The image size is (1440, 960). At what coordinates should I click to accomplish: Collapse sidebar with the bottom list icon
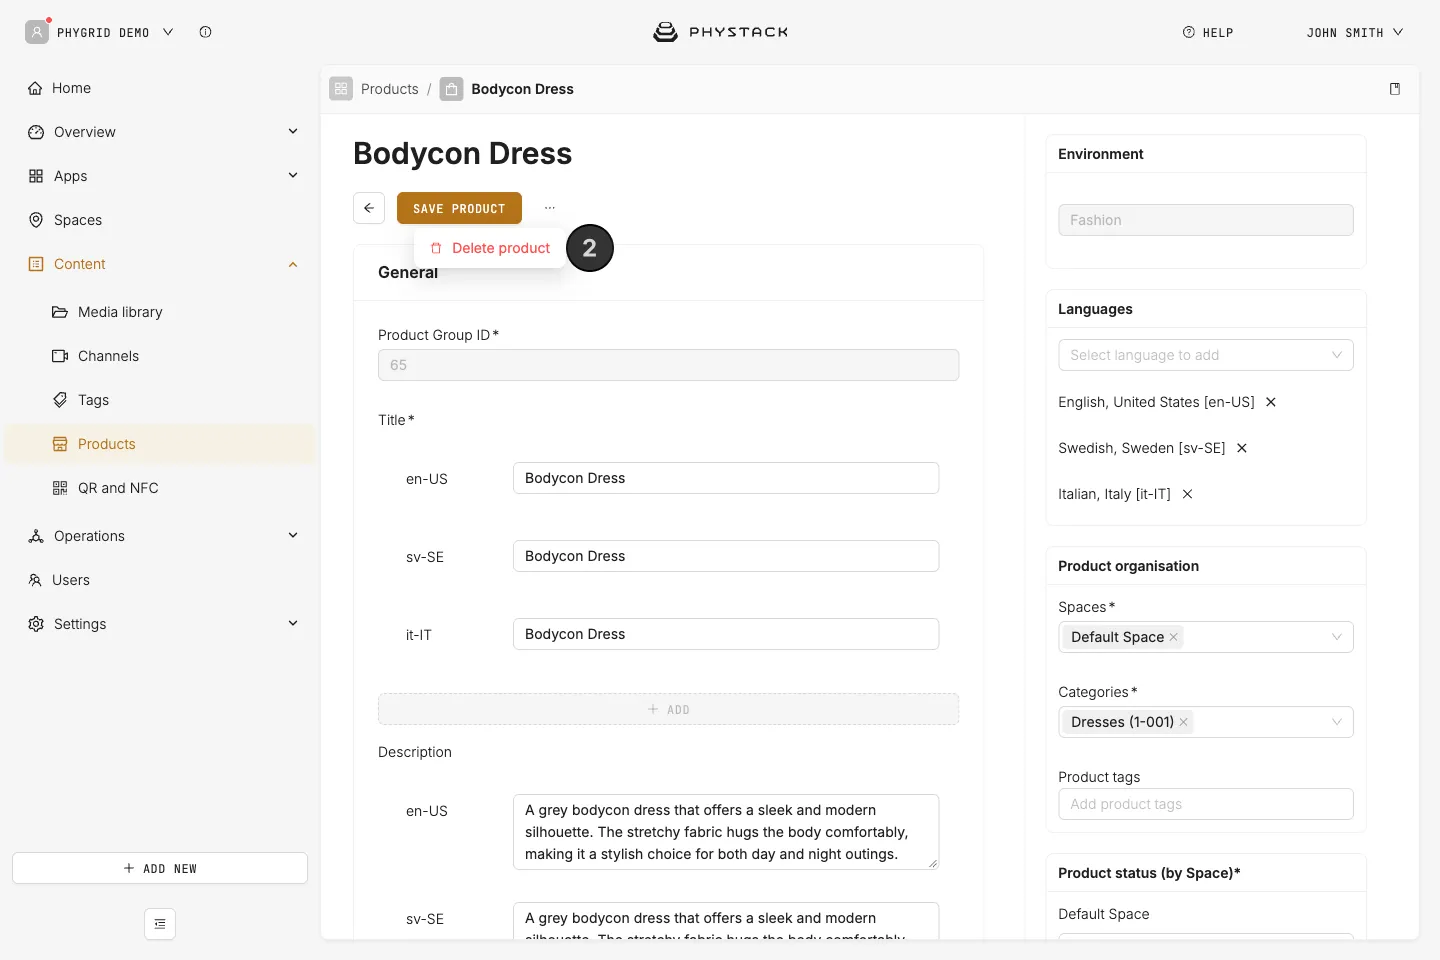coord(160,924)
